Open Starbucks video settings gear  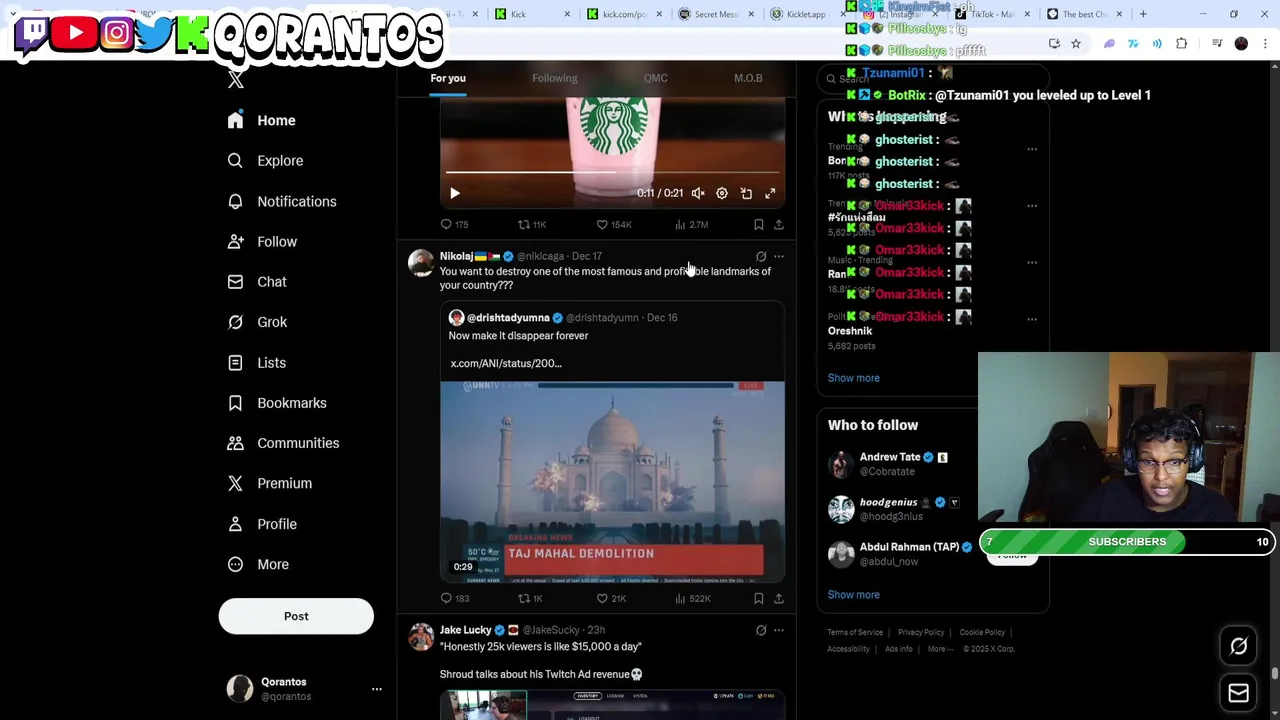(x=722, y=193)
